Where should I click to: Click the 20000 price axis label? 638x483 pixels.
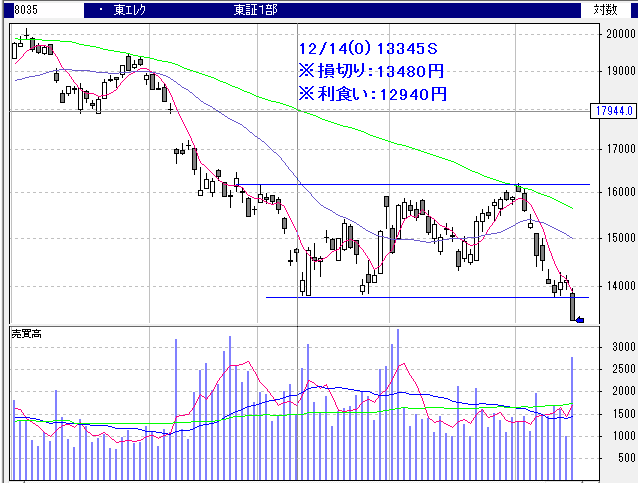pos(616,33)
